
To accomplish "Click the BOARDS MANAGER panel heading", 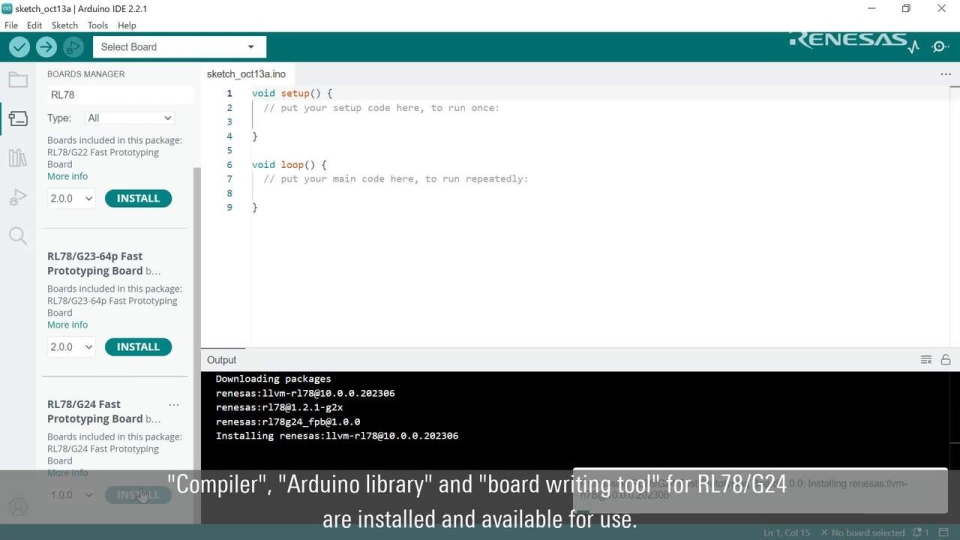I will coord(86,74).
